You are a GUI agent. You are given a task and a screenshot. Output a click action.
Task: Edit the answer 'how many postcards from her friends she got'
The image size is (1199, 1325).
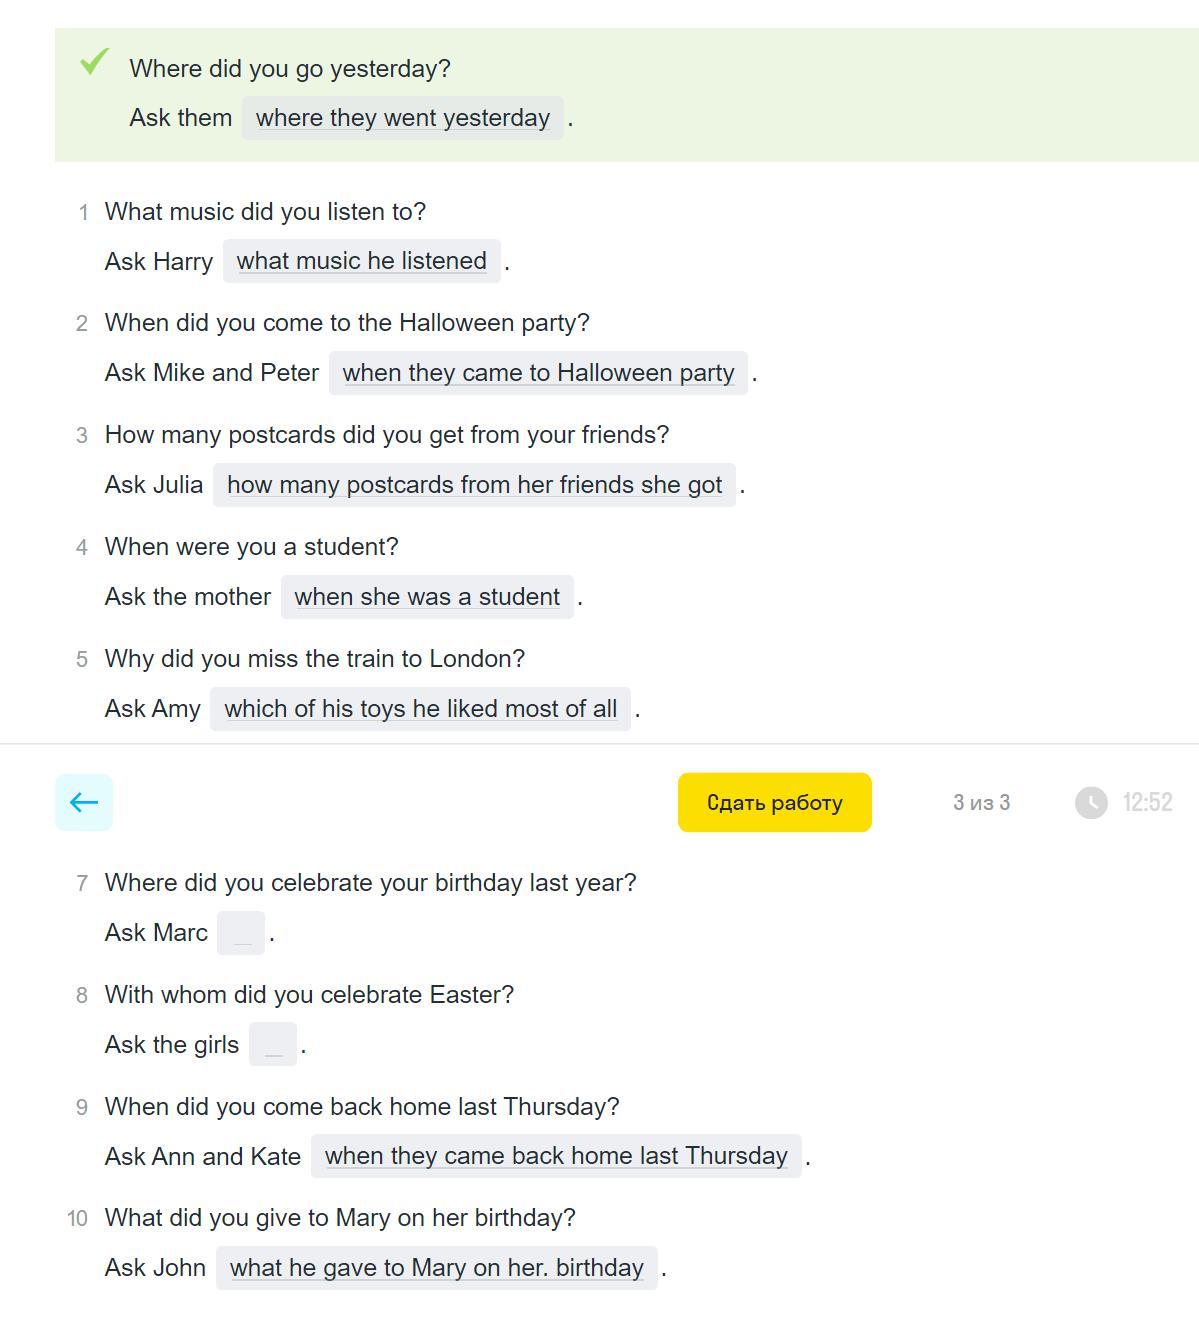pos(474,485)
